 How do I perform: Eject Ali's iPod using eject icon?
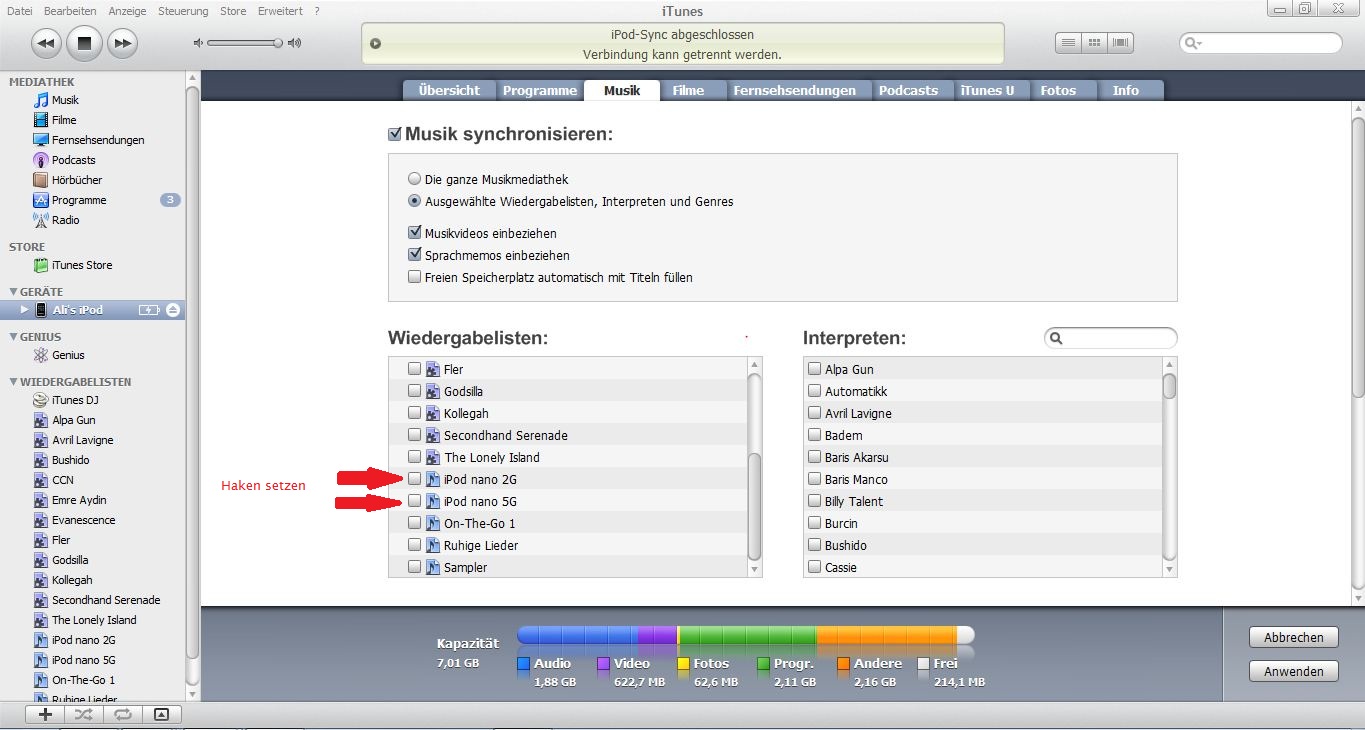[x=173, y=310]
